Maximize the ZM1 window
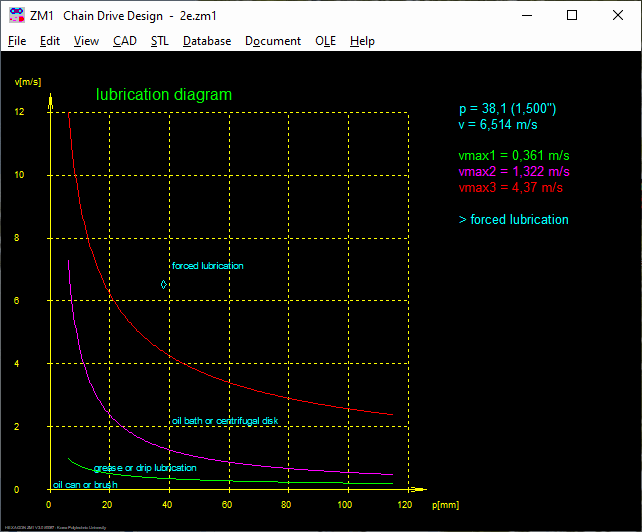The height and width of the screenshot is (532, 642). tap(572, 15)
